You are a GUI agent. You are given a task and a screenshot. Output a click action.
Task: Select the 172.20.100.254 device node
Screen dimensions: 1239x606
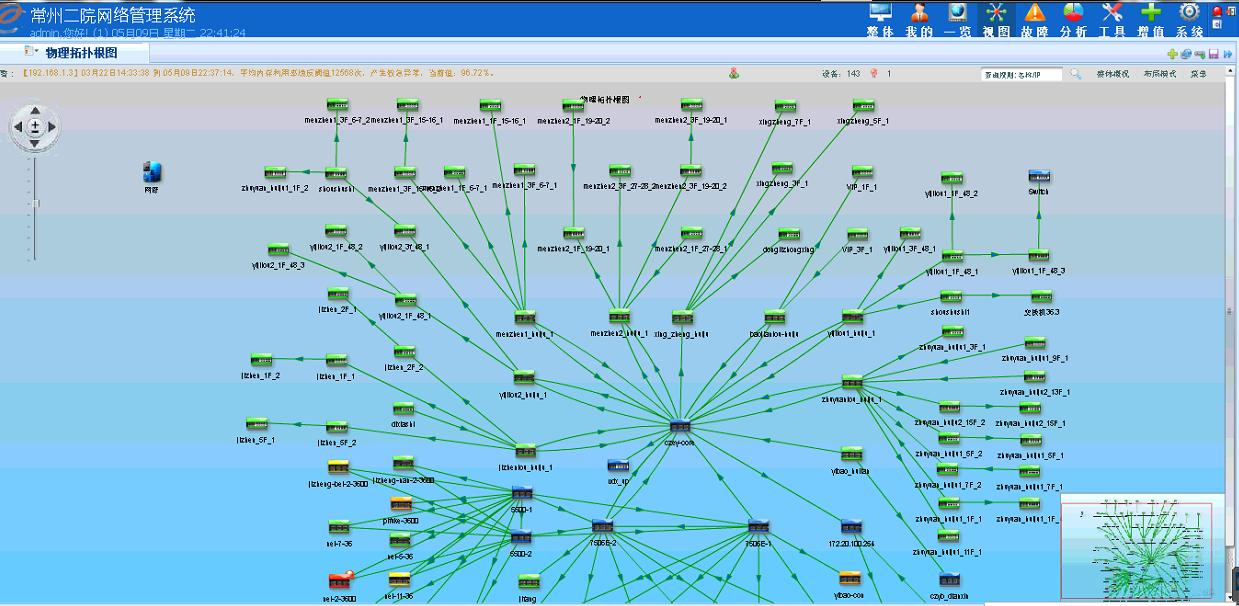click(851, 527)
